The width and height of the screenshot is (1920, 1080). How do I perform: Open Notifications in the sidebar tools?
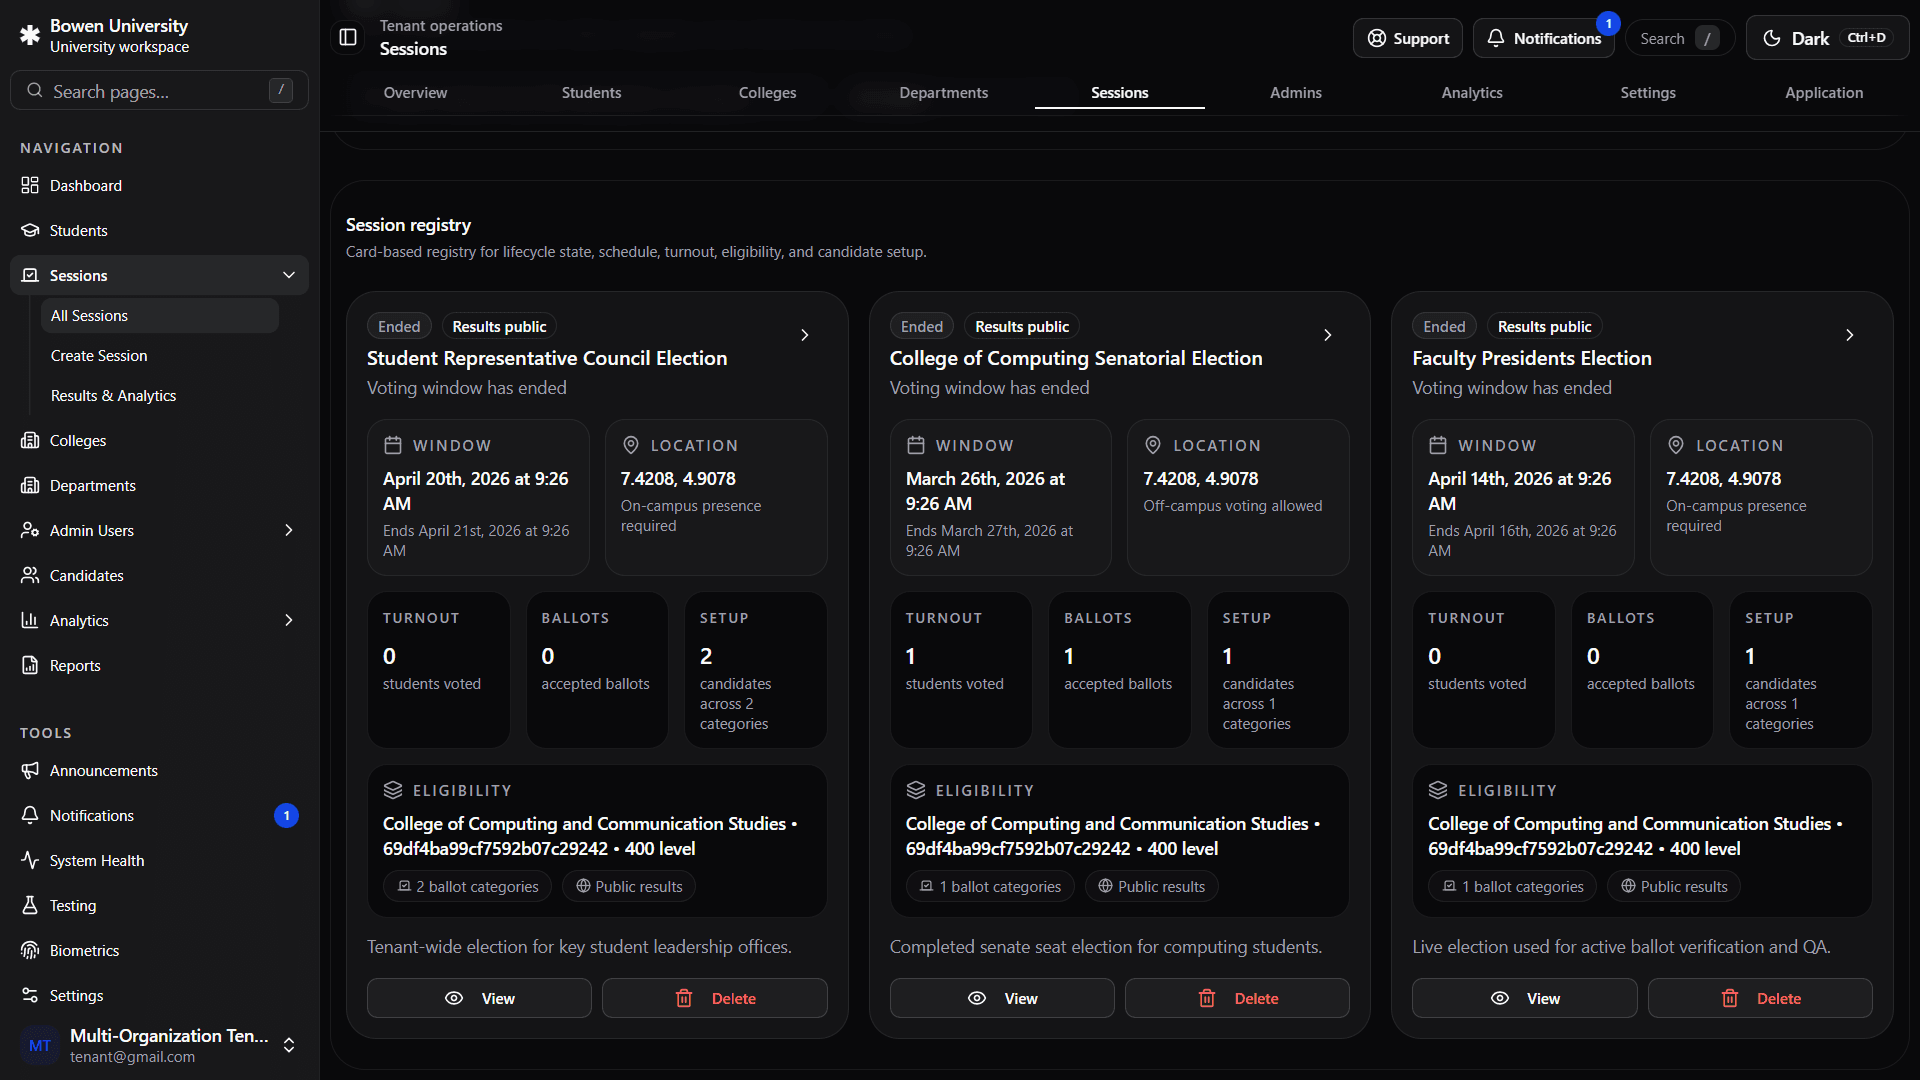tap(160, 815)
